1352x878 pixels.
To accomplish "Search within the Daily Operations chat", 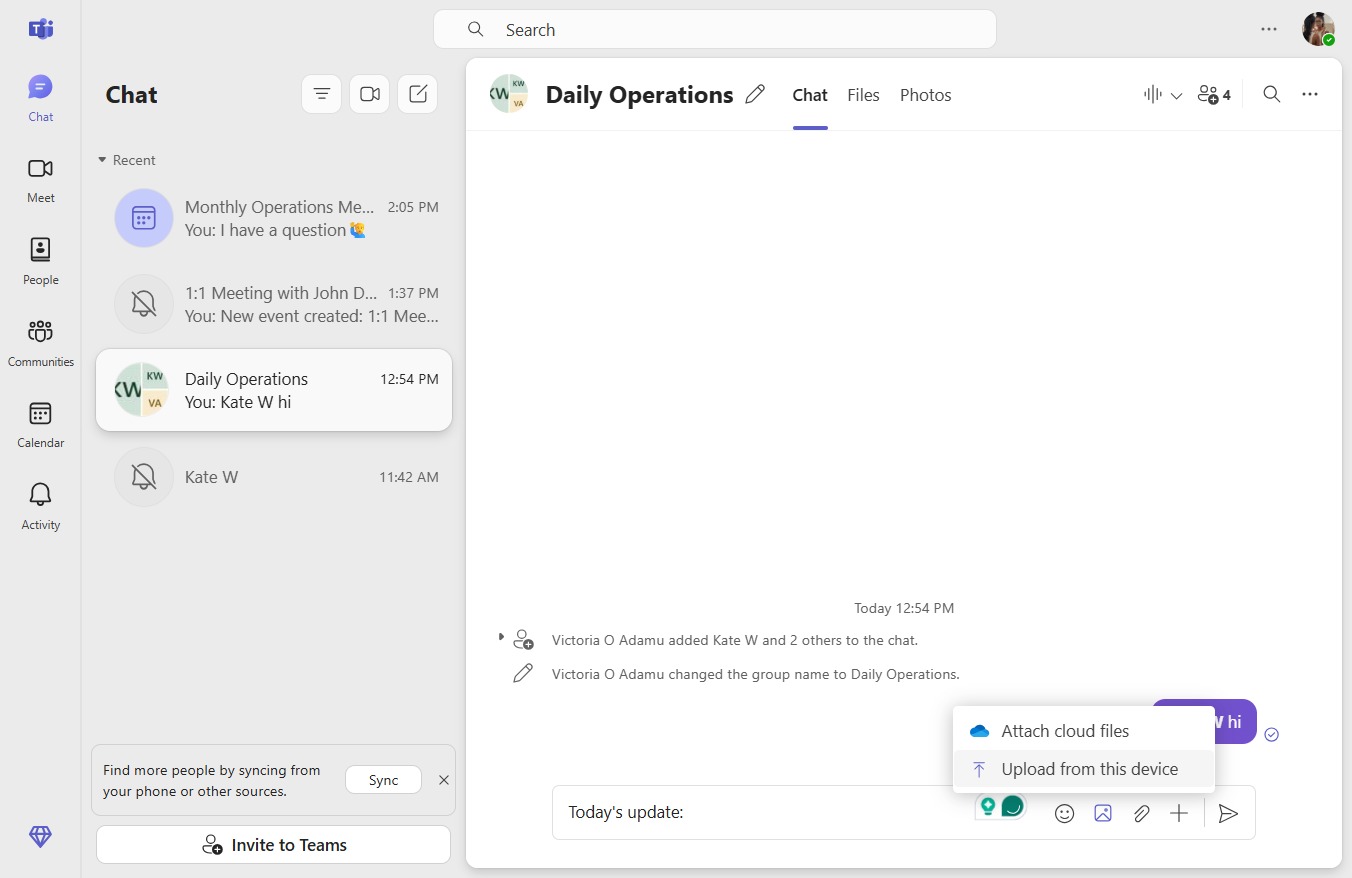I will point(1271,94).
